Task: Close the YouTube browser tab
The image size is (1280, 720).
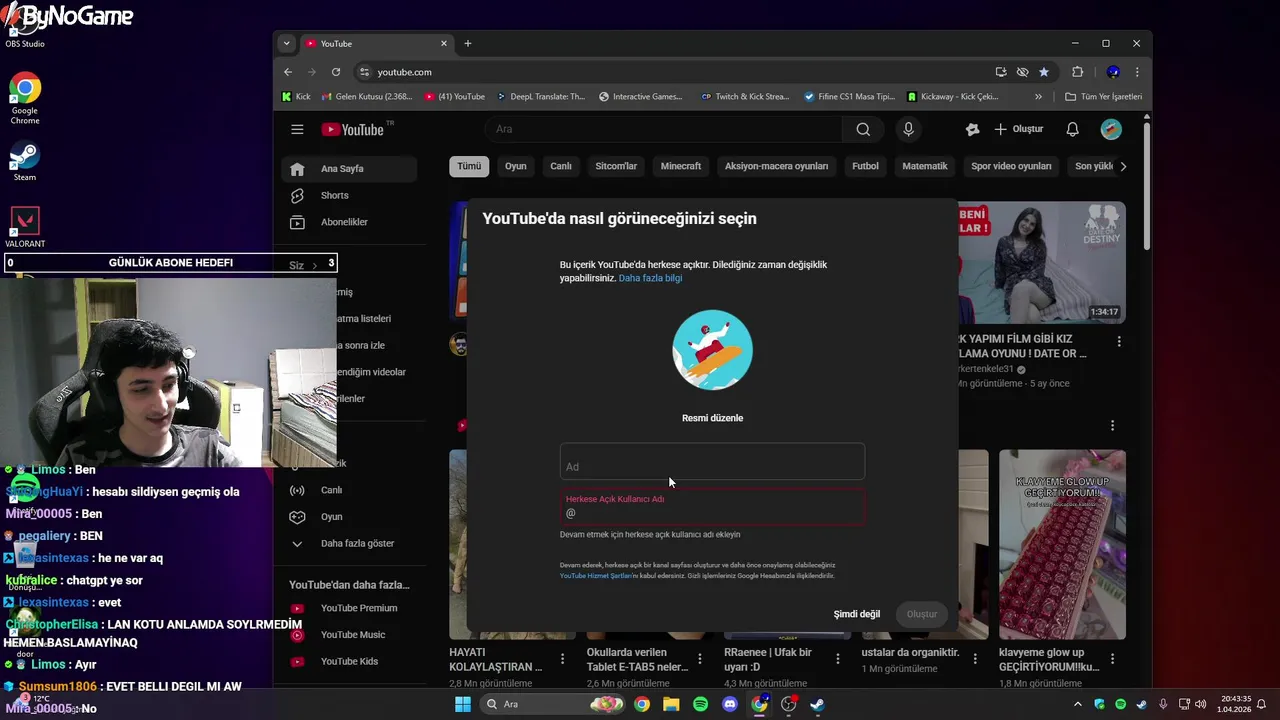Action: [444, 43]
